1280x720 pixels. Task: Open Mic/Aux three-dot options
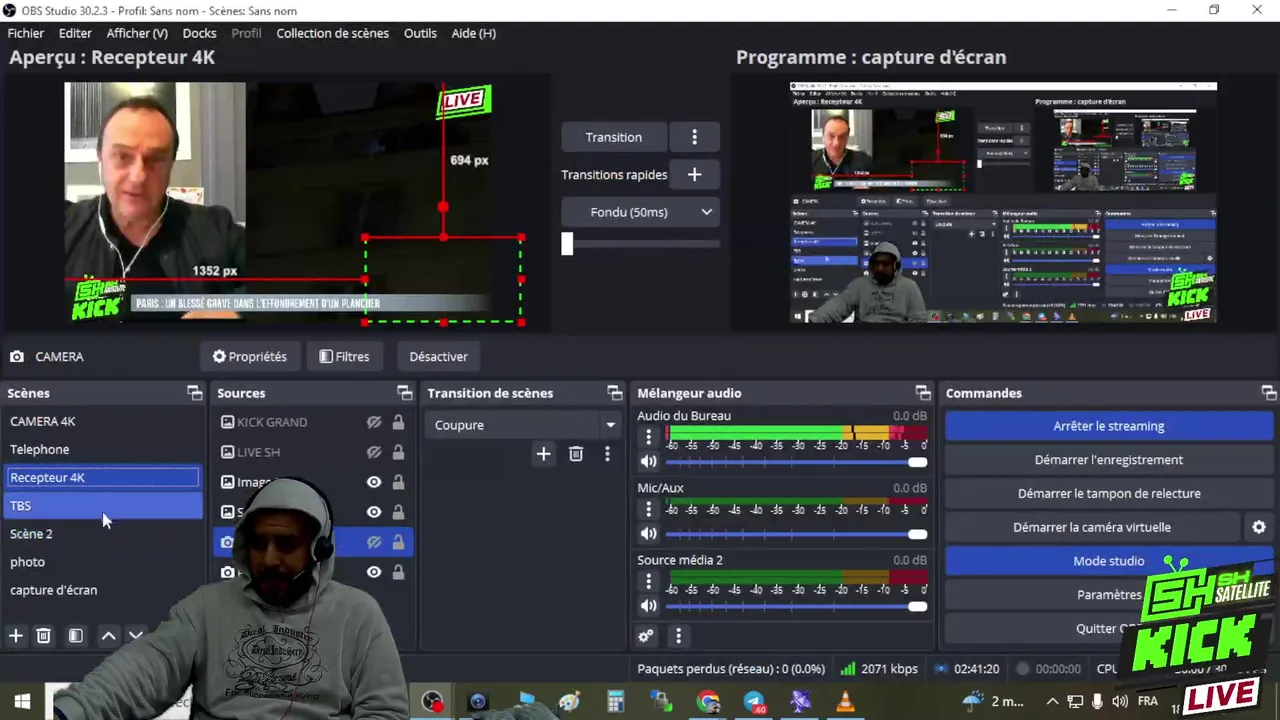tap(648, 509)
